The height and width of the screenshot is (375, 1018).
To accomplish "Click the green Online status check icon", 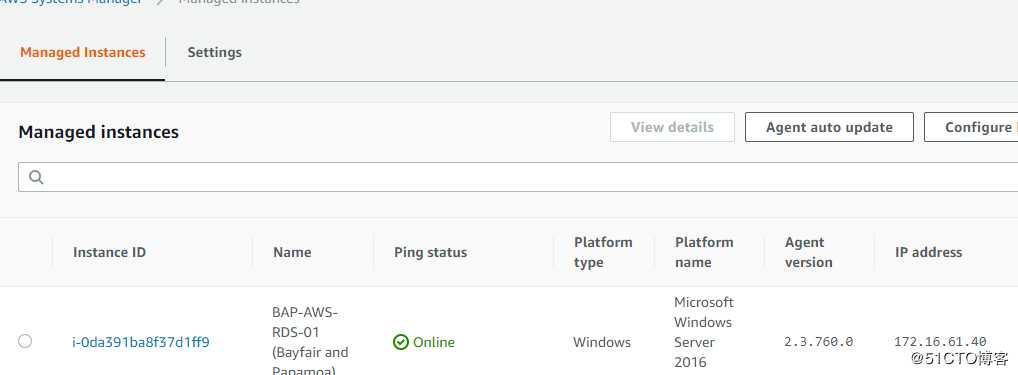I will click(401, 342).
